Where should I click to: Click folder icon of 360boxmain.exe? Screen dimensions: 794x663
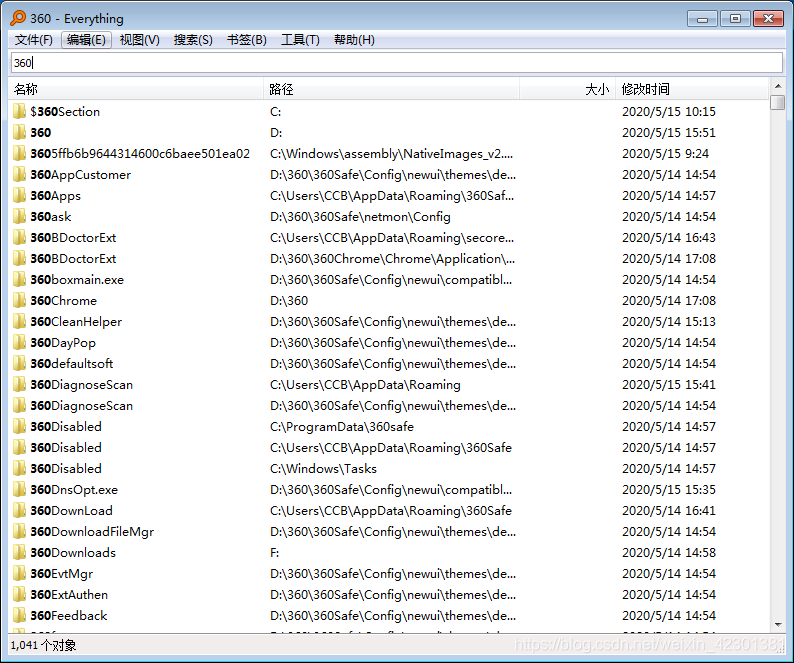(19, 280)
